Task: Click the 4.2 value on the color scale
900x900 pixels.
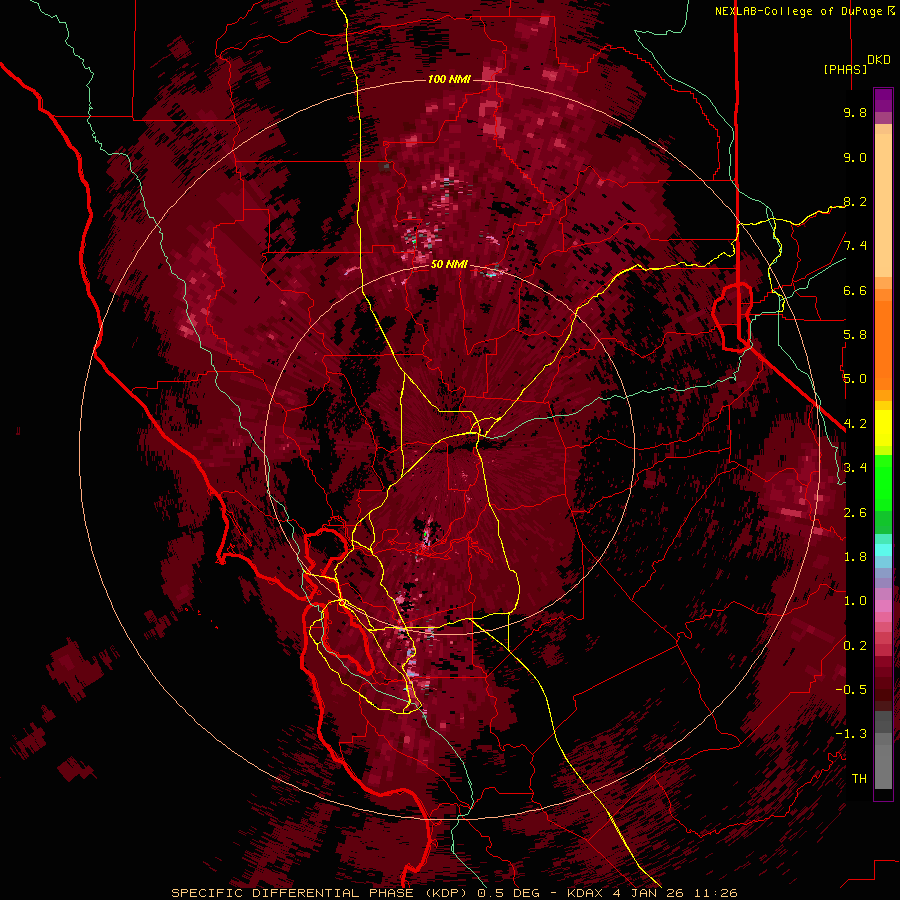Action: pyautogui.click(x=855, y=424)
